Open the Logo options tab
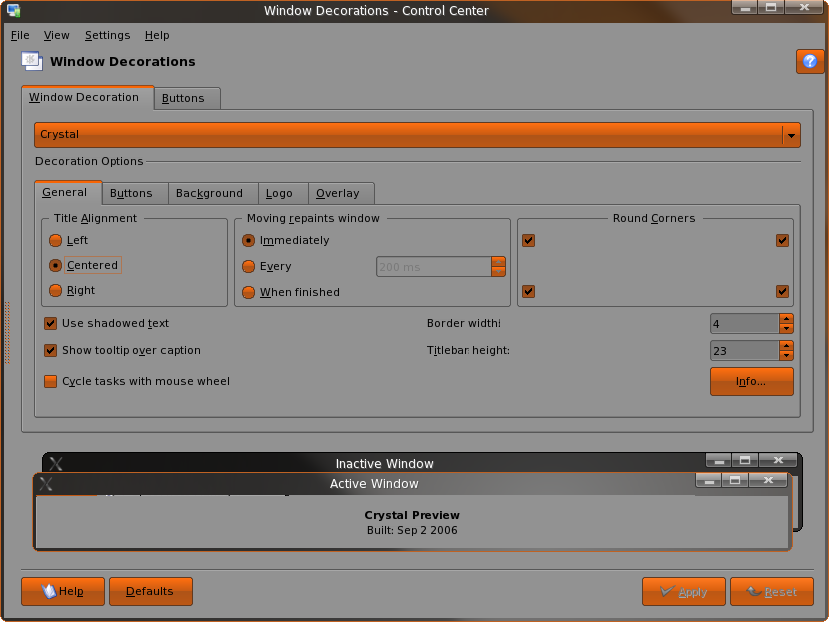Image resolution: width=829 pixels, height=622 pixels. pyautogui.click(x=283, y=194)
